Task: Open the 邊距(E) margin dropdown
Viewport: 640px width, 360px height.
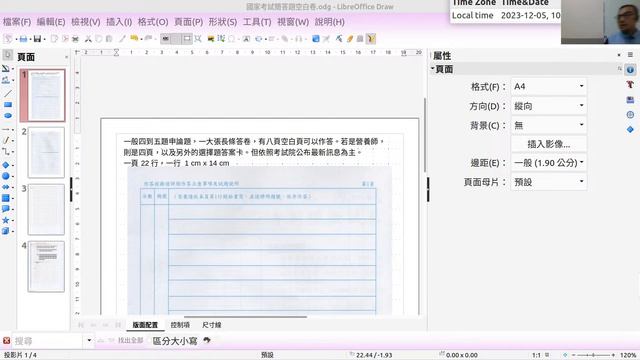Action: click(x=549, y=163)
